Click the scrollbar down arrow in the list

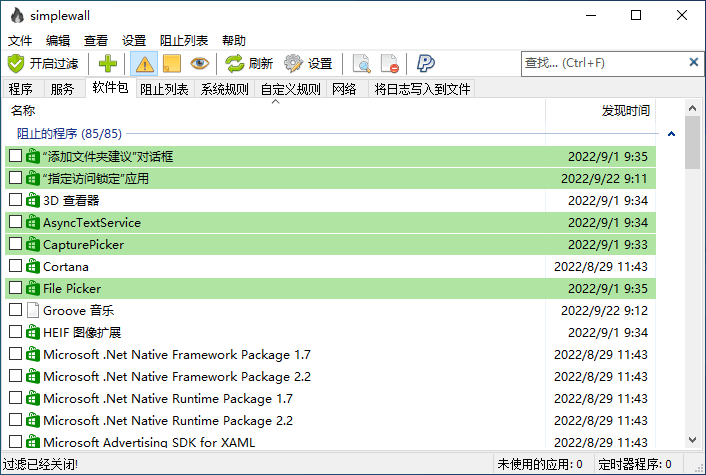point(692,441)
